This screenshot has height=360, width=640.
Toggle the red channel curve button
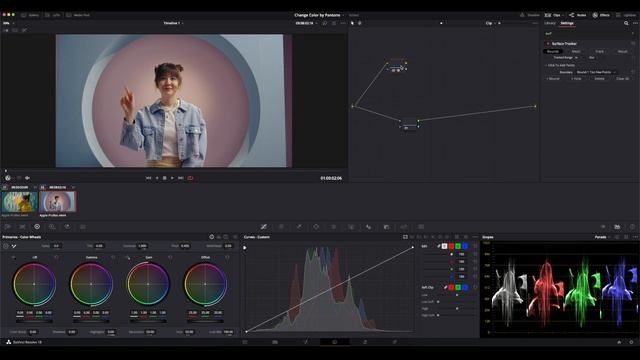click(451, 246)
